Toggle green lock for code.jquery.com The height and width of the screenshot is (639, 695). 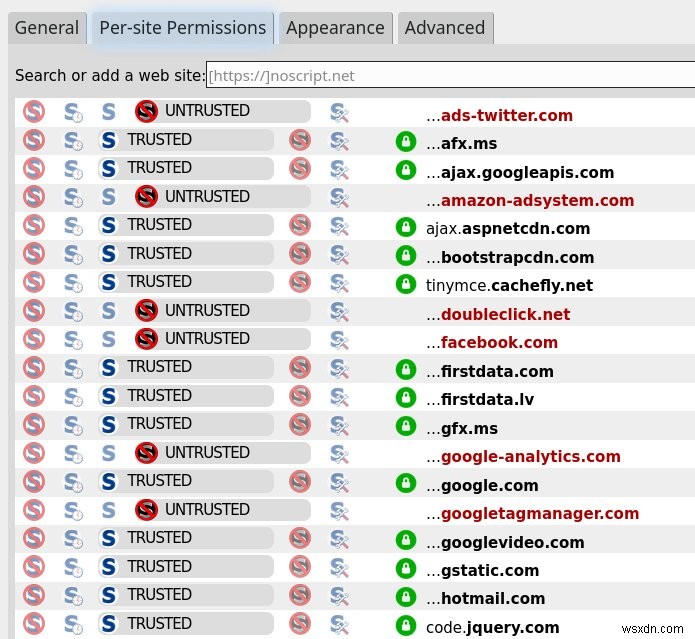(x=406, y=625)
